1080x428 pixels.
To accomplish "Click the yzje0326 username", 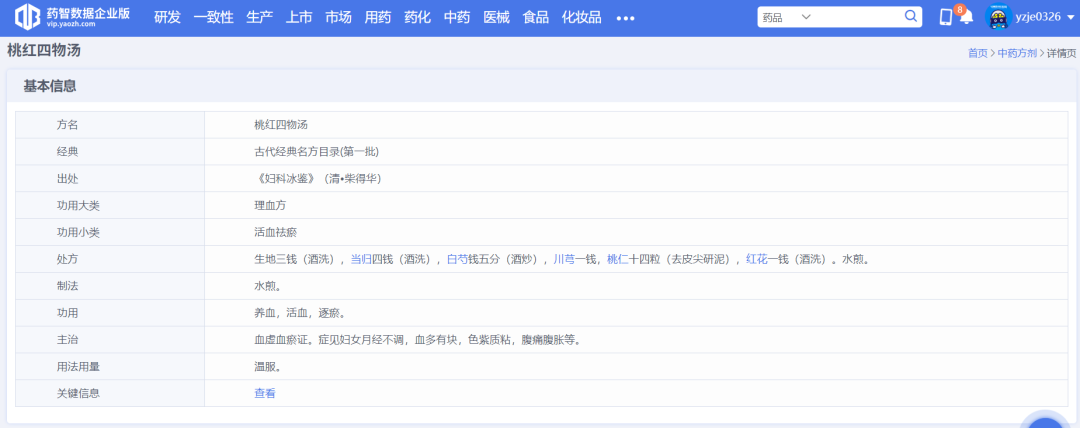I will click(x=1038, y=17).
